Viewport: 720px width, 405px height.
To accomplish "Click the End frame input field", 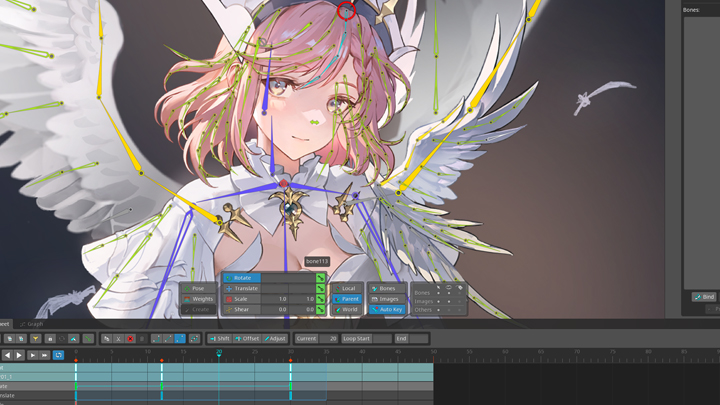I will pos(418,339).
